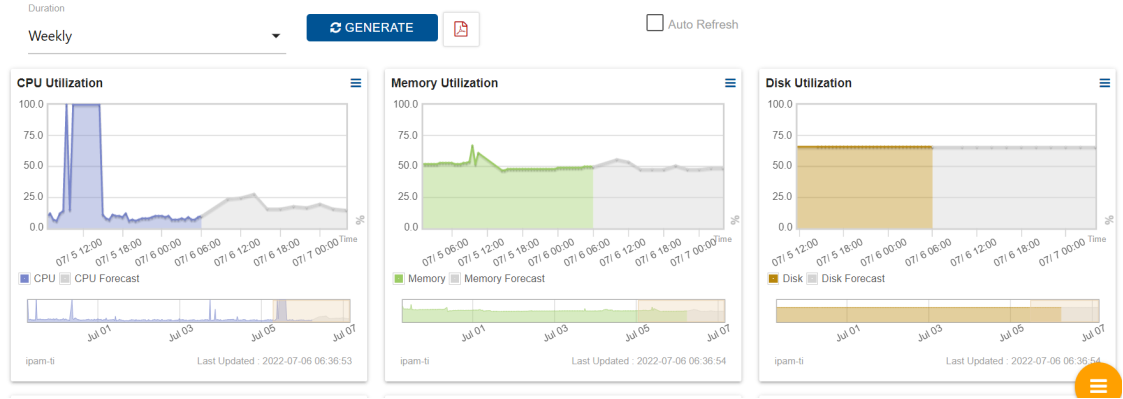Image resolution: width=1123 pixels, height=399 pixels.
Task: Open the orange floating menu button
Action: pyautogui.click(x=1097, y=385)
